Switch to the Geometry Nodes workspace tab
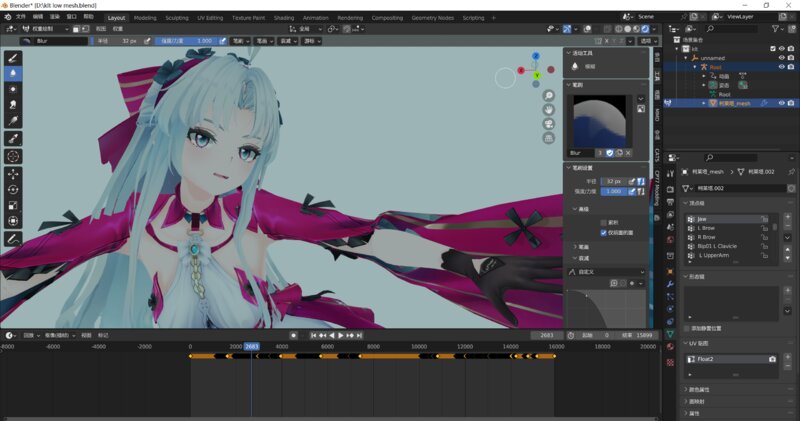 tap(433, 18)
